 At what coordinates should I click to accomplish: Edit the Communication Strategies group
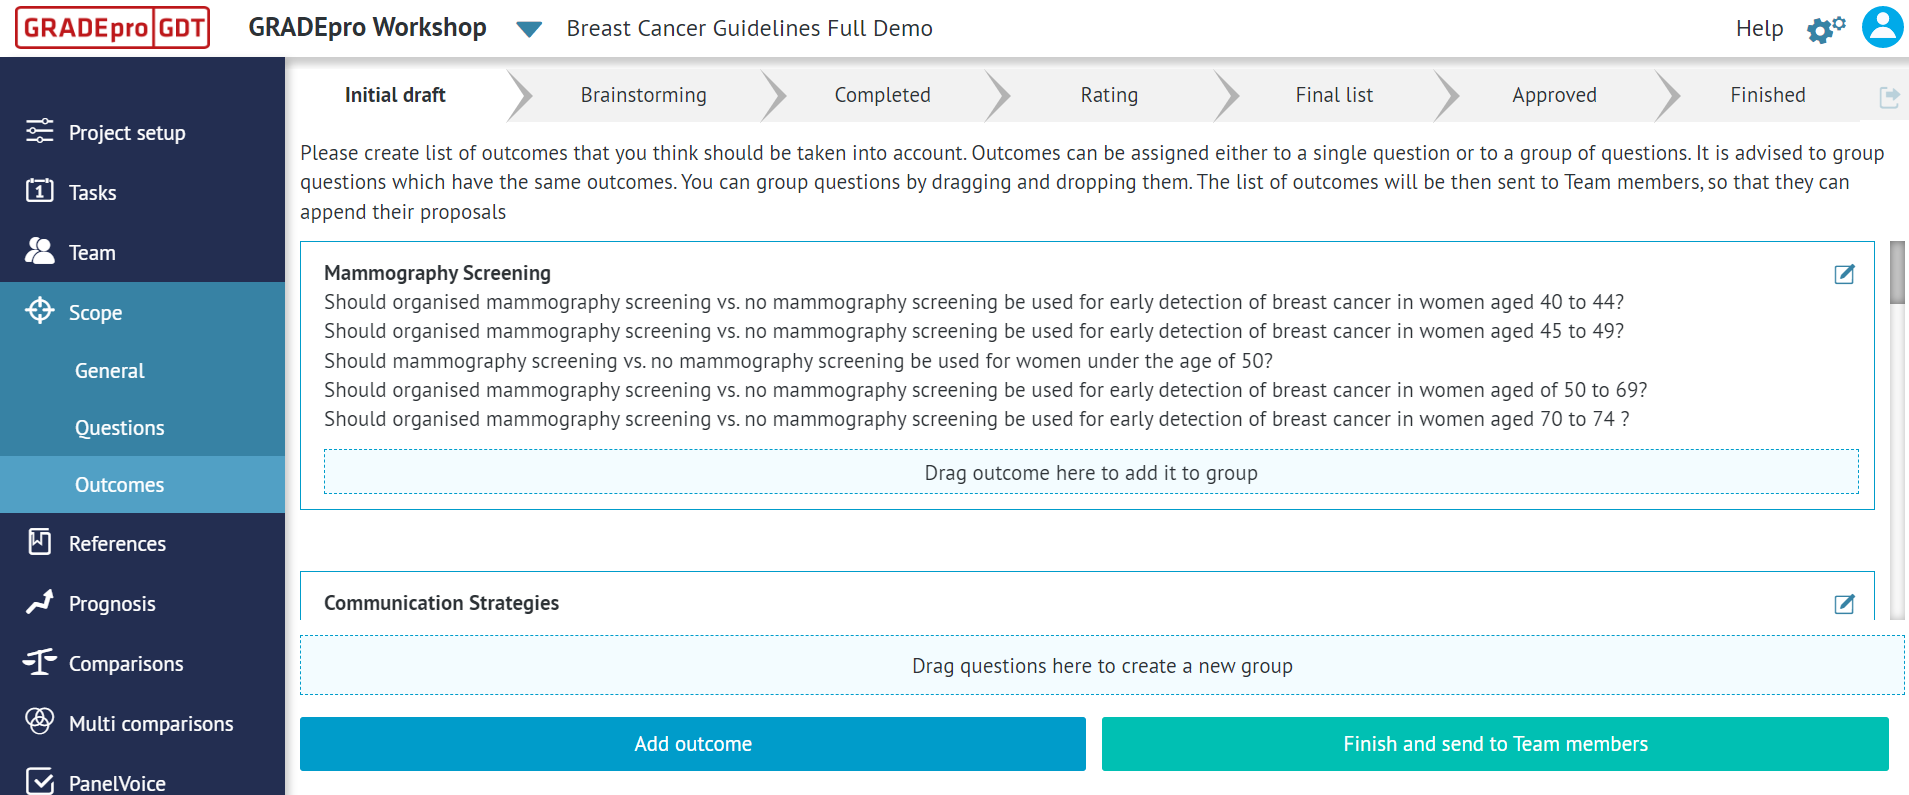[x=1845, y=603]
